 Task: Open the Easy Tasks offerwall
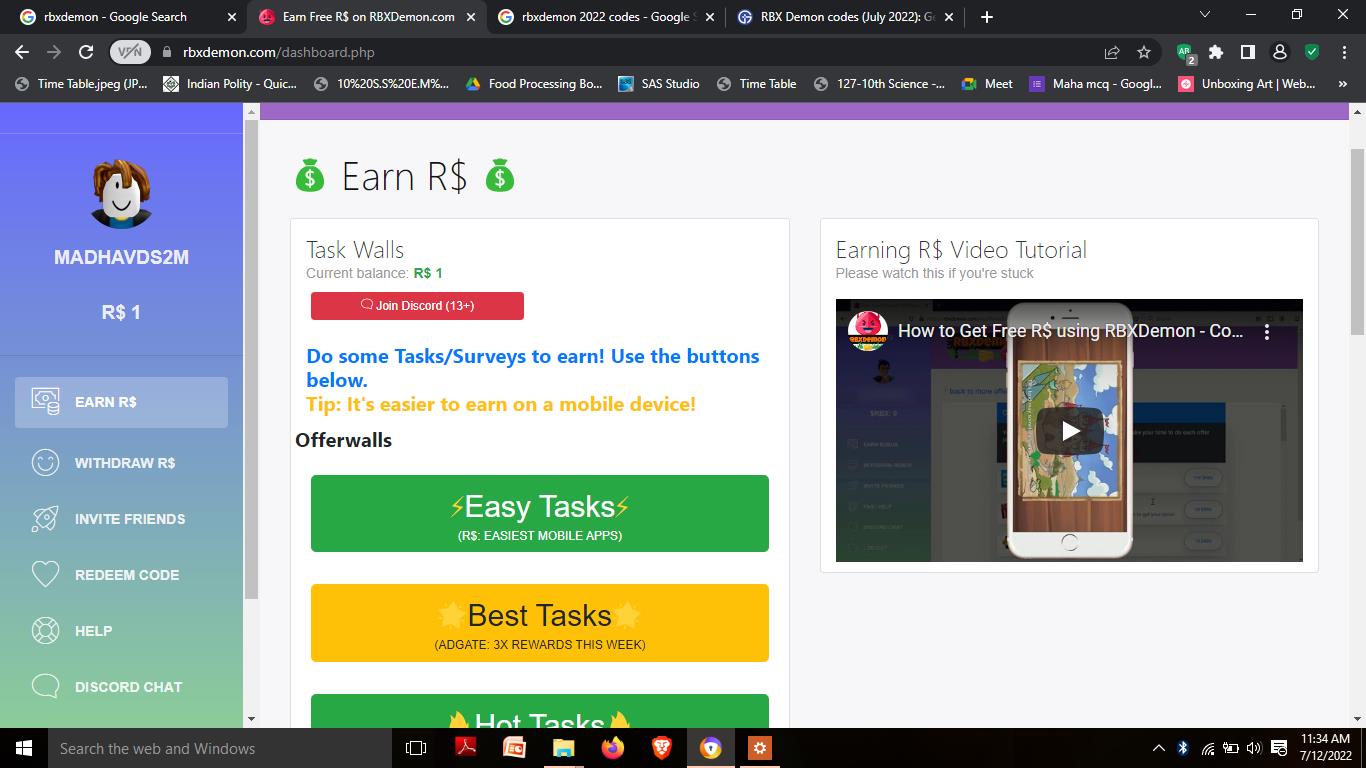540,513
